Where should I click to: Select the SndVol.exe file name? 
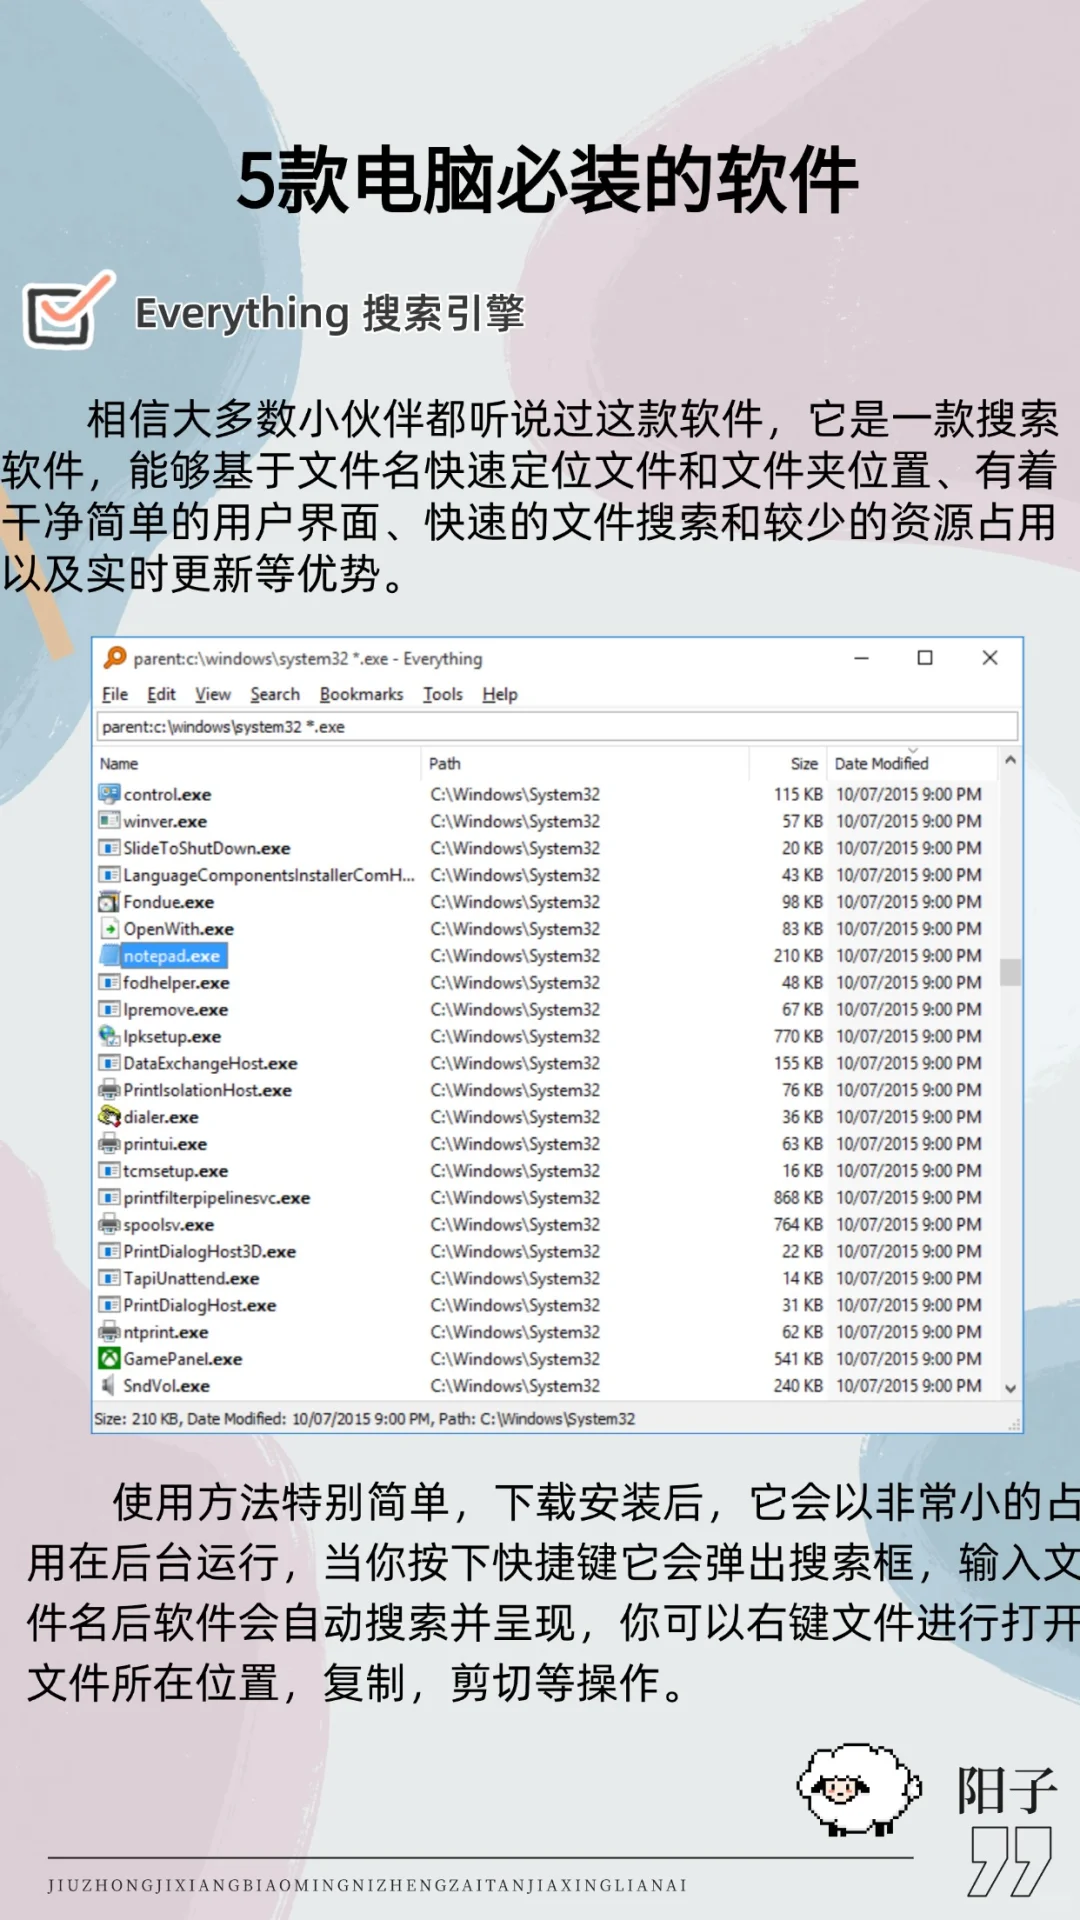(167, 1386)
